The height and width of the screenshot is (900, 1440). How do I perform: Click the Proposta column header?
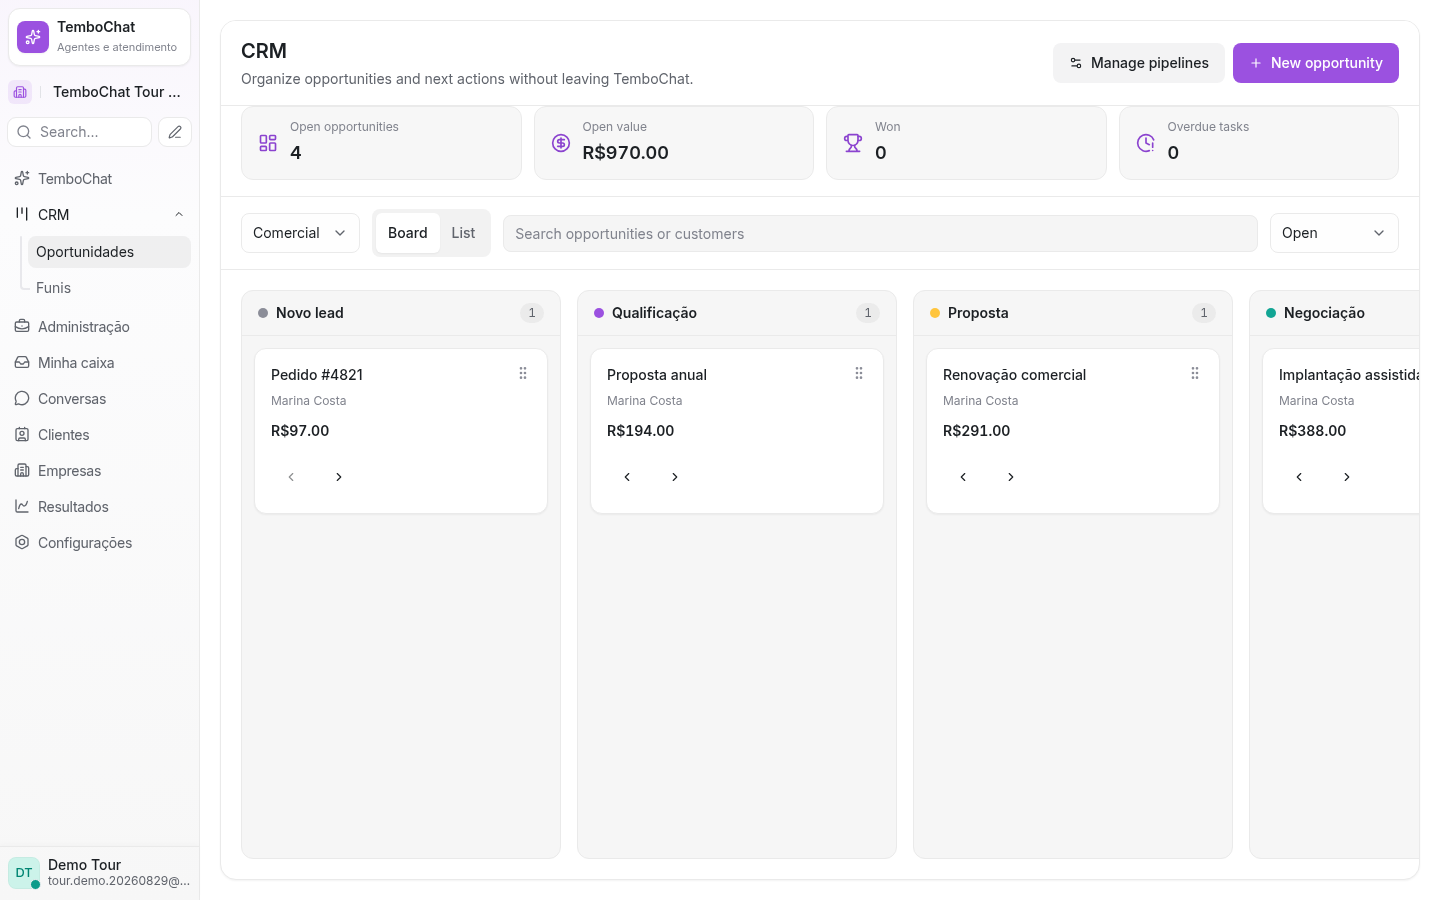pos(1073,313)
